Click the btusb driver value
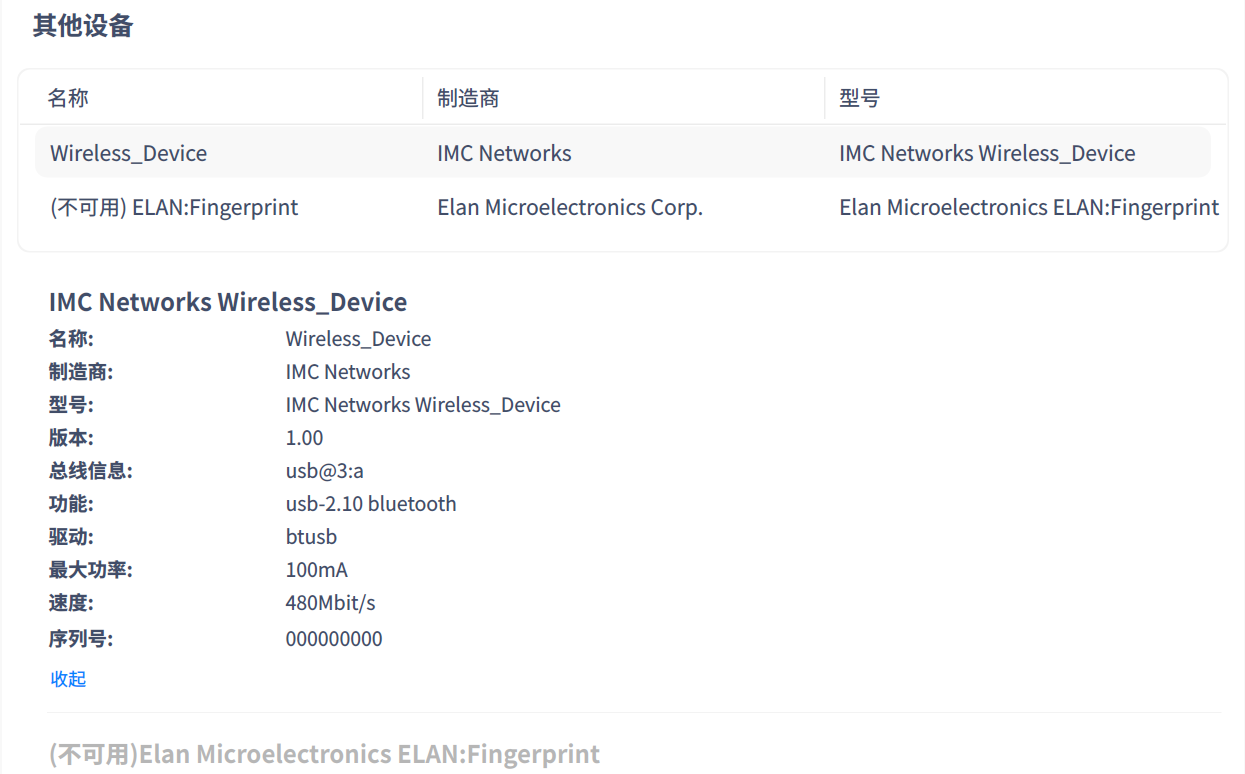The height and width of the screenshot is (774, 1245). (x=311, y=537)
